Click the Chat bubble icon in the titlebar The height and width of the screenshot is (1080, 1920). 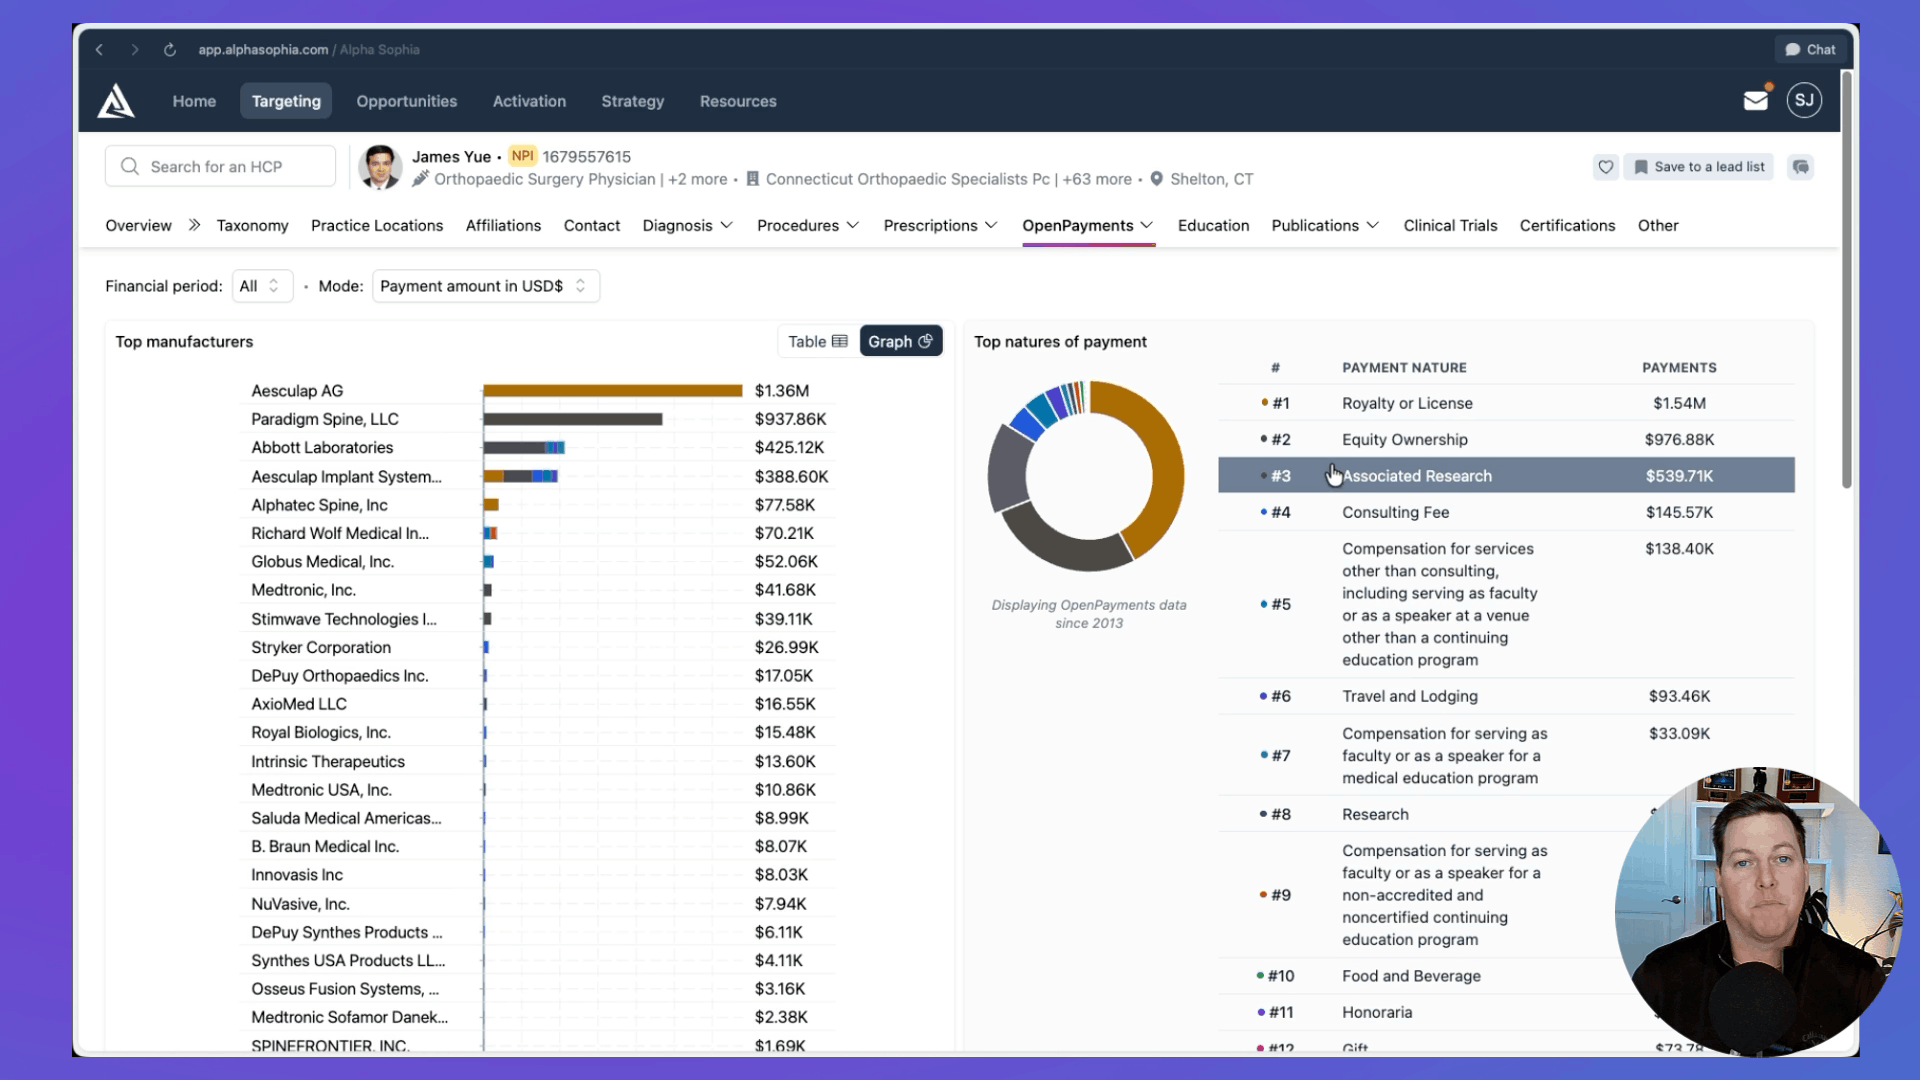1809,49
